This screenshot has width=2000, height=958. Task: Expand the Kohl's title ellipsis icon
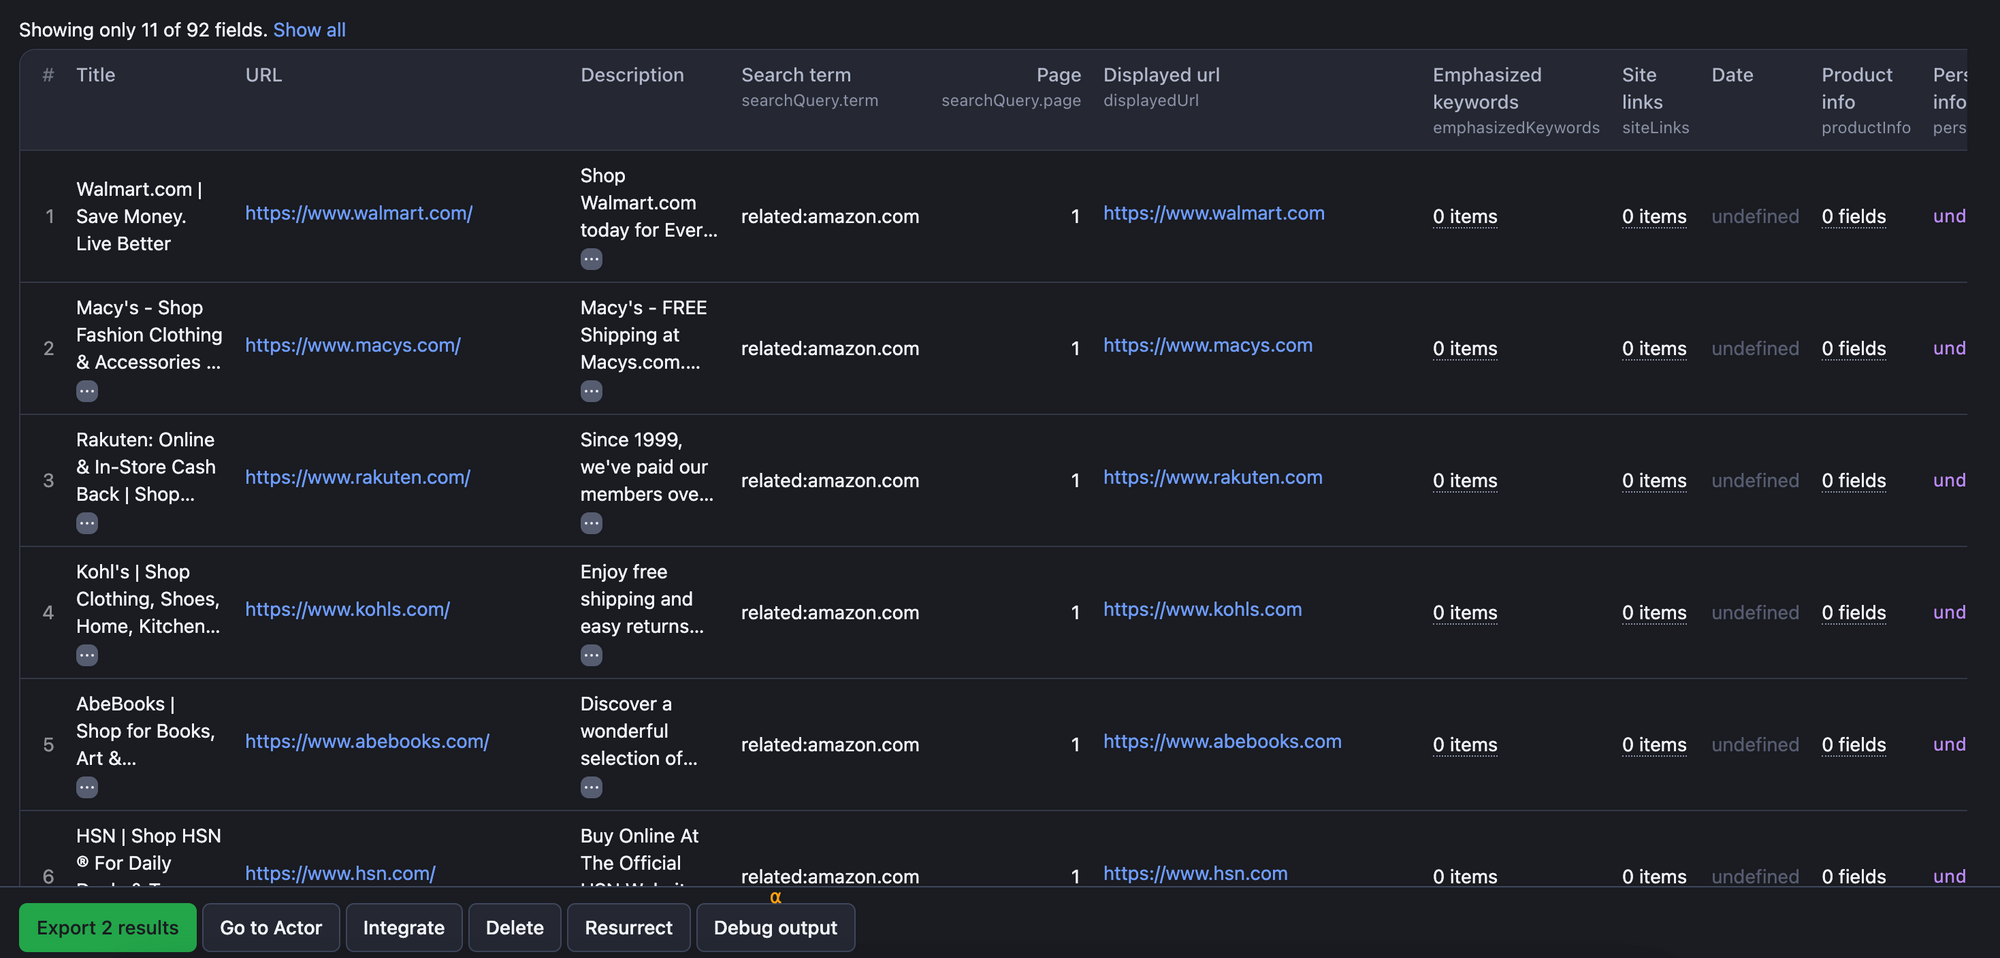coord(87,655)
